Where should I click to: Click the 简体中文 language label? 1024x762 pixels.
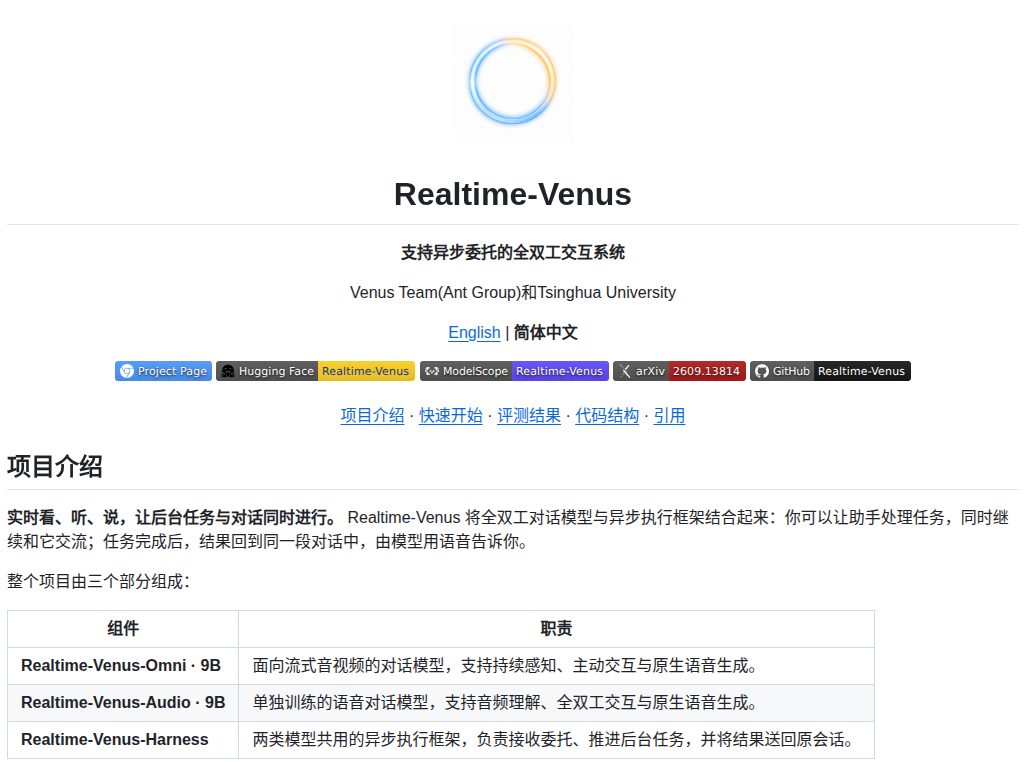546,332
